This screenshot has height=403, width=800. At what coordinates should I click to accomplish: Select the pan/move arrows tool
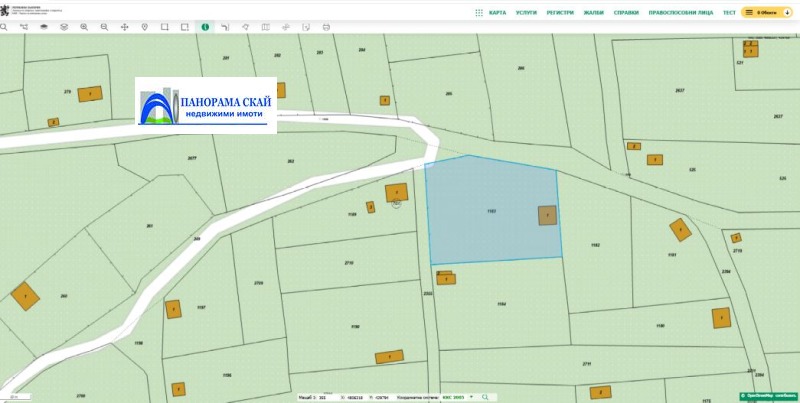124,27
